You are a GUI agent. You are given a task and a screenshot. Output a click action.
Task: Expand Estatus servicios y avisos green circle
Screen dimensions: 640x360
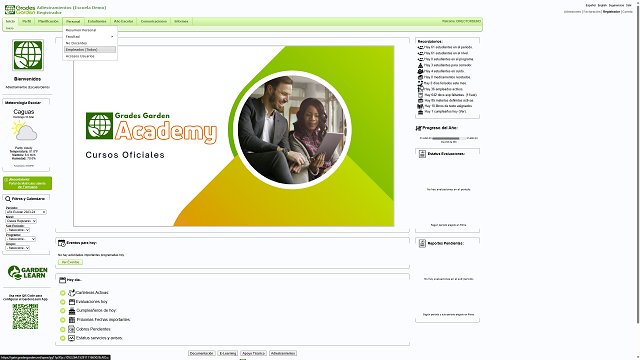(x=62, y=338)
